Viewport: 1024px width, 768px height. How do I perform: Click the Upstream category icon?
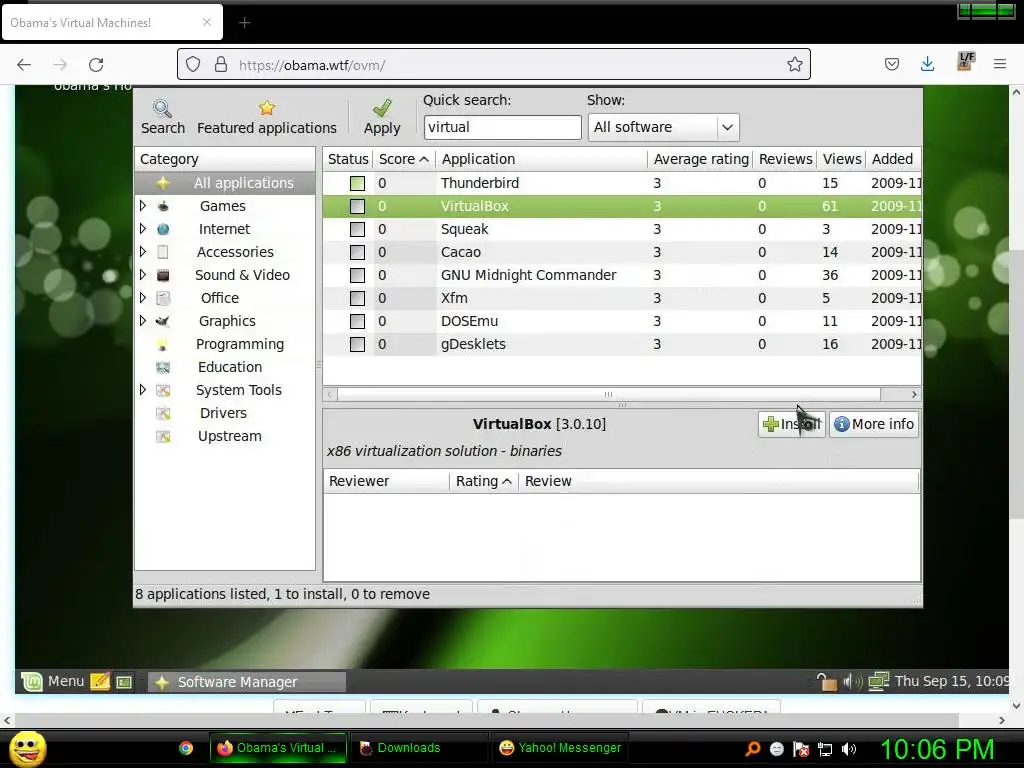point(163,436)
